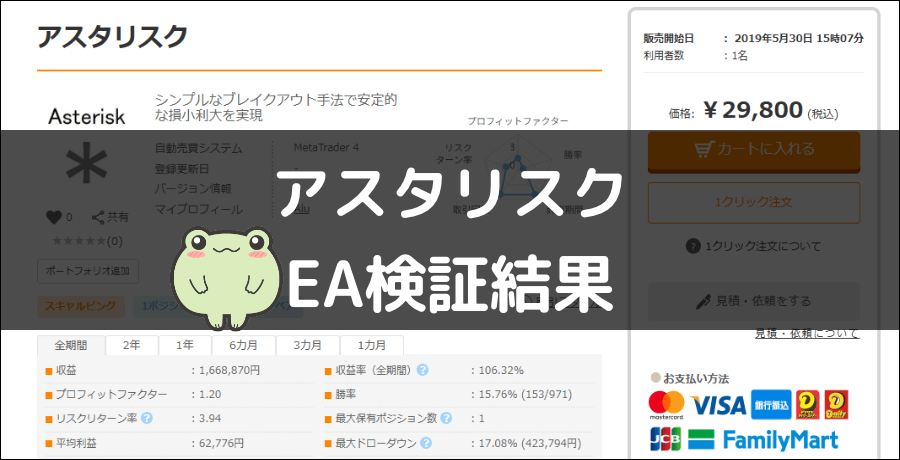900x460 pixels.
Task: Click the プロフィットファクター value 1.20
Action: pos(210,395)
